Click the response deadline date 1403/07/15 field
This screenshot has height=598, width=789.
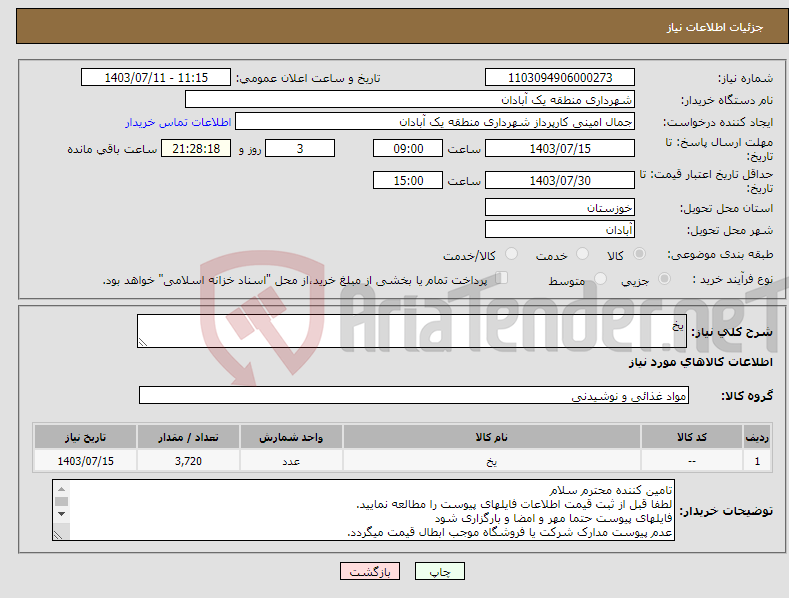[560, 148]
